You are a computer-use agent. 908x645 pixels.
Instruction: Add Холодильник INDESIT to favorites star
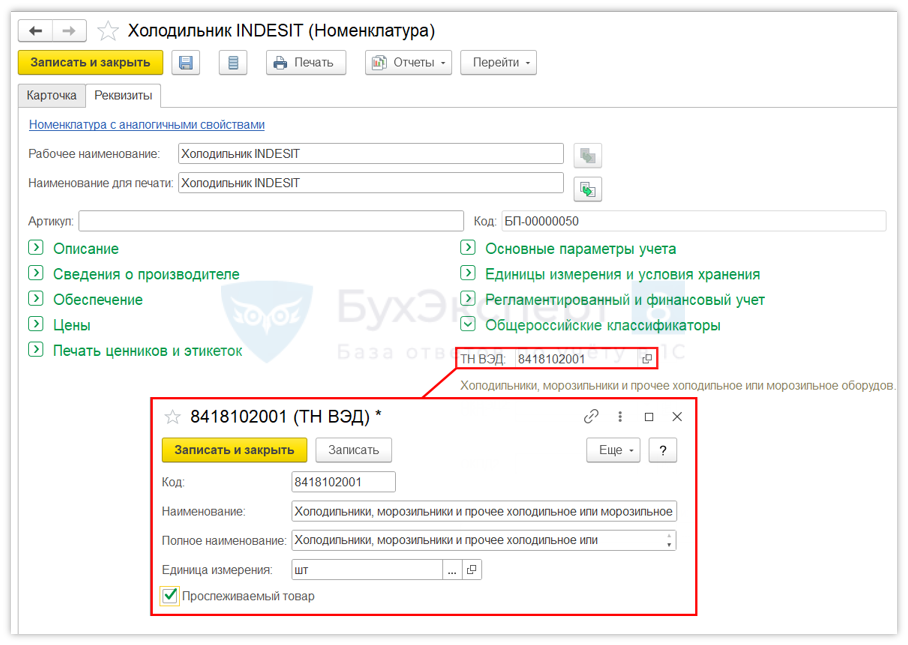108,31
